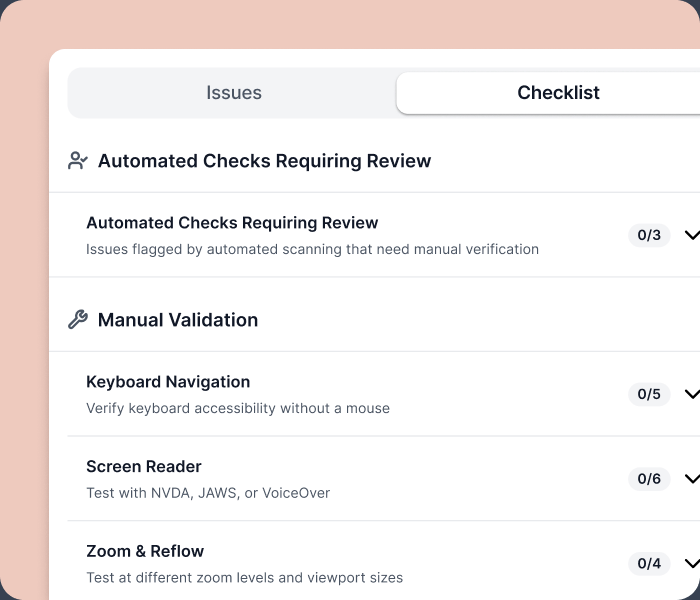
Task: Expand the Automated Checks Requiring Review chevron
Action: point(692,235)
